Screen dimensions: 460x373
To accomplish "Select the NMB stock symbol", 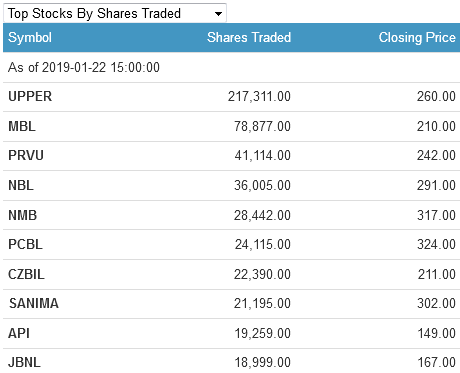I will pyautogui.click(x=22, y=215).
